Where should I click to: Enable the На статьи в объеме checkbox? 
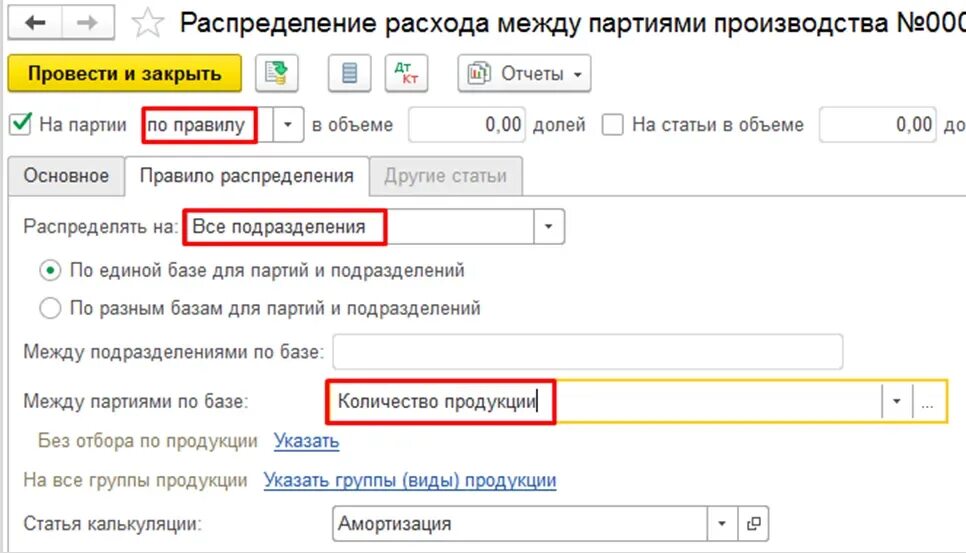click(x=612, y=124)
